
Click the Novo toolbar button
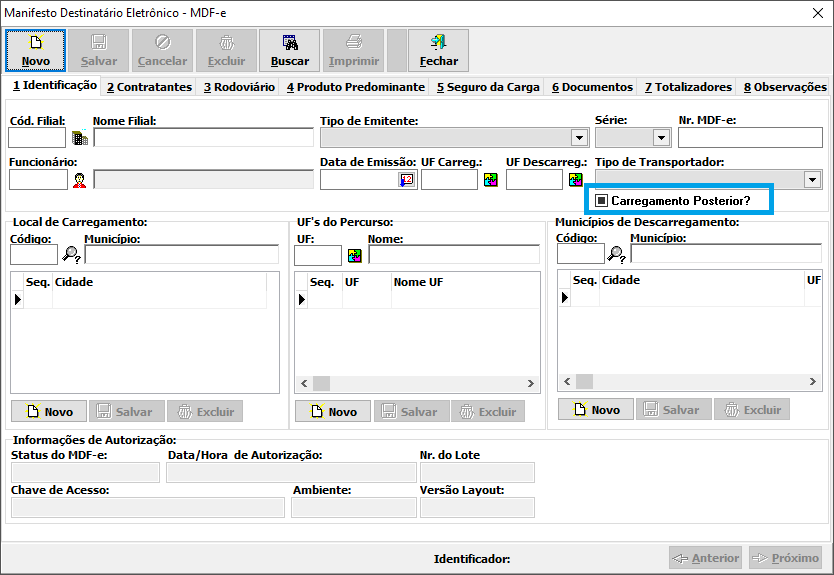tap(35, 50)
